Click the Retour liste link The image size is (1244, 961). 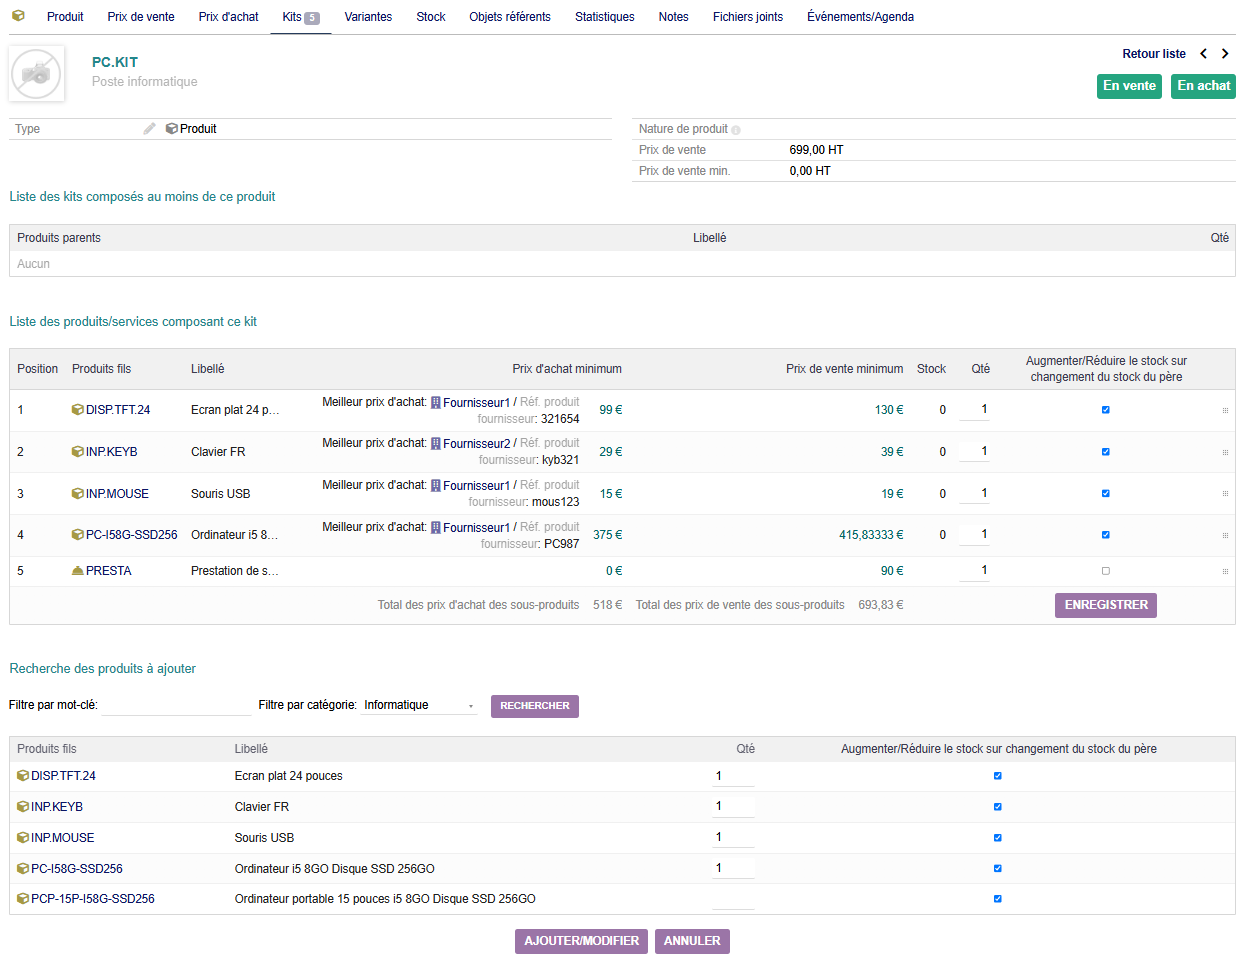[x=1153, y=54]
